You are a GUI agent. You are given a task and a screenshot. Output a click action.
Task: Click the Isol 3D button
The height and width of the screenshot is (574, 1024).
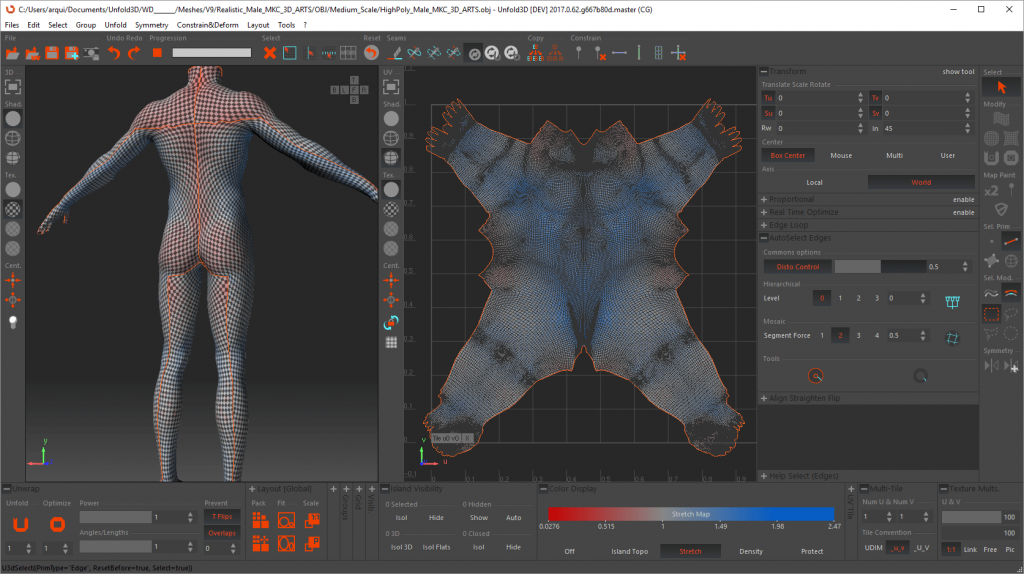tap(402, 547)
